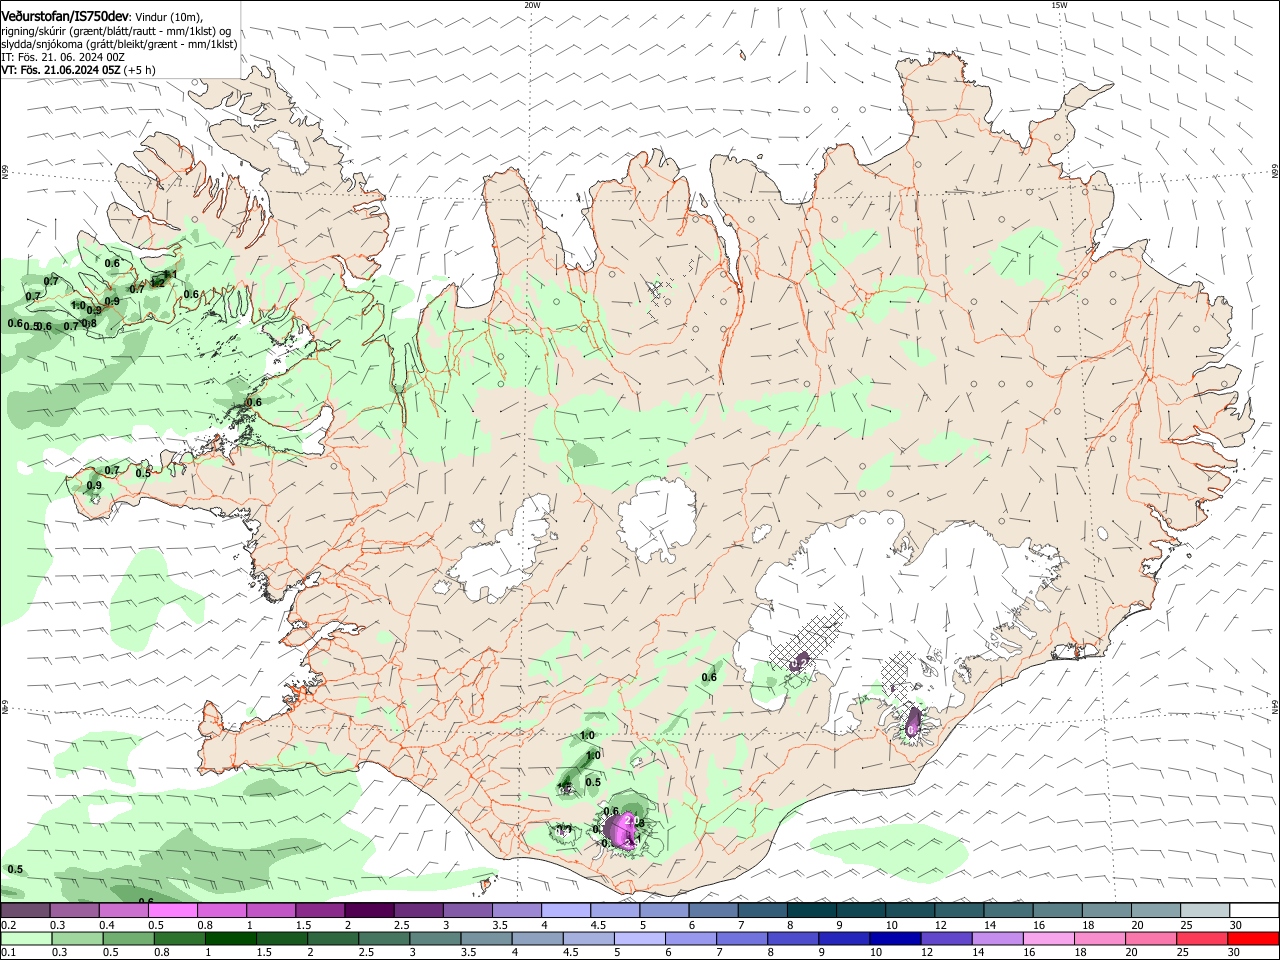Pick lower-row deep blue swatch between 10 and 12

(x=897, y=938)
